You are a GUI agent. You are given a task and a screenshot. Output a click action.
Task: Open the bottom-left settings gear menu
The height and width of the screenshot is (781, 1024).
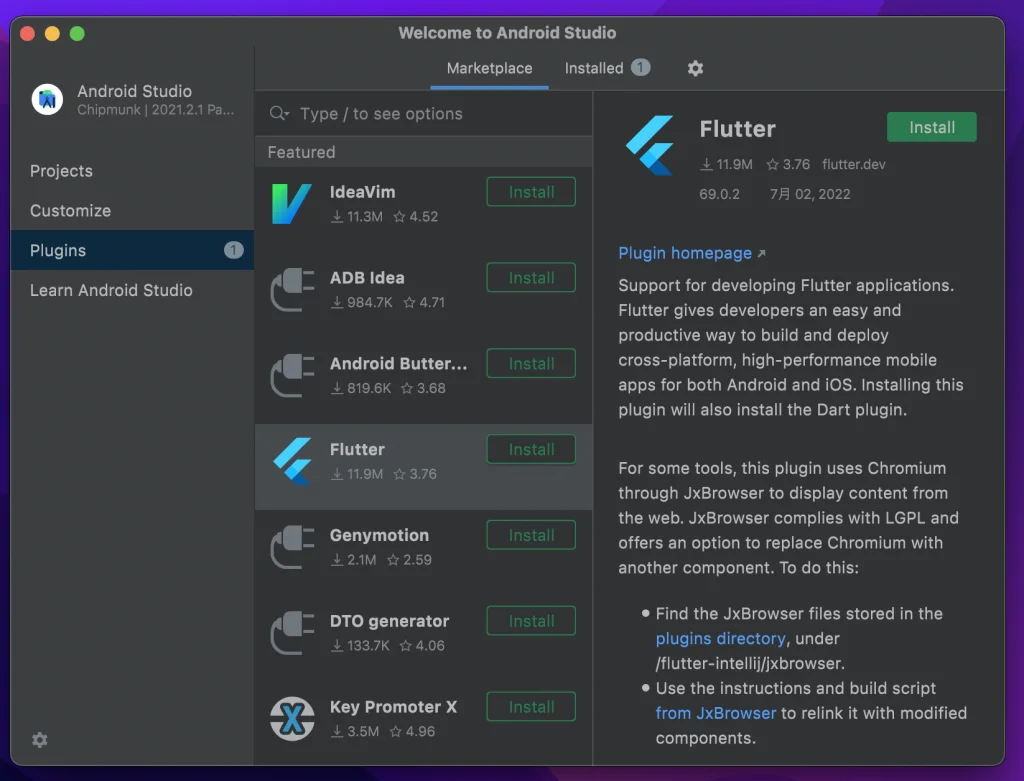coord(39,740)
